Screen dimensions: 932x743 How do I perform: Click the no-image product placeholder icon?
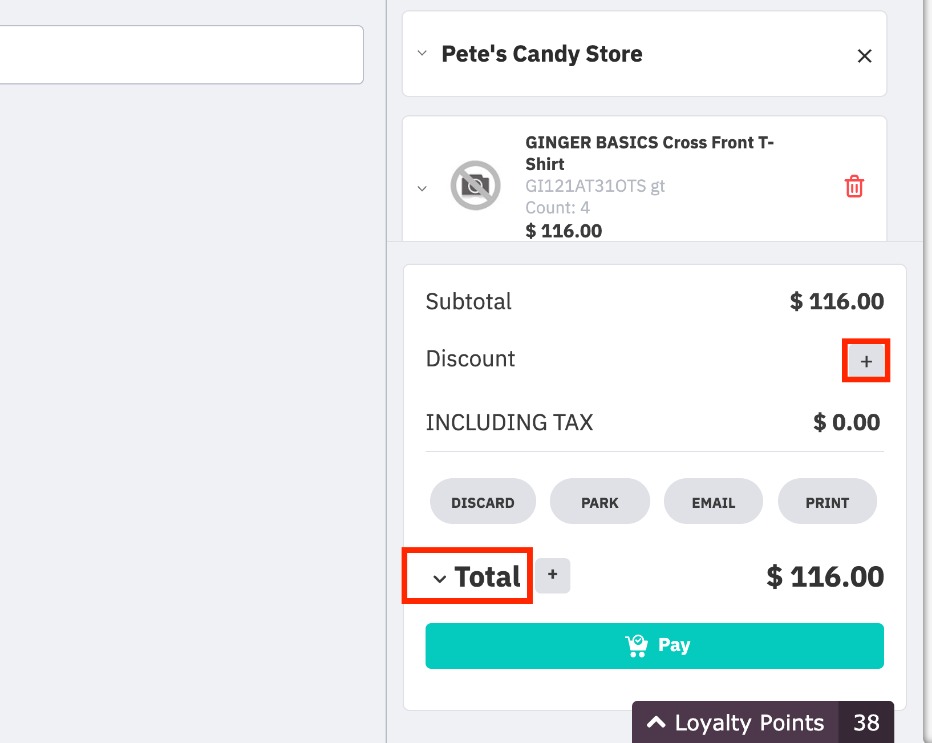click(475, 185)
